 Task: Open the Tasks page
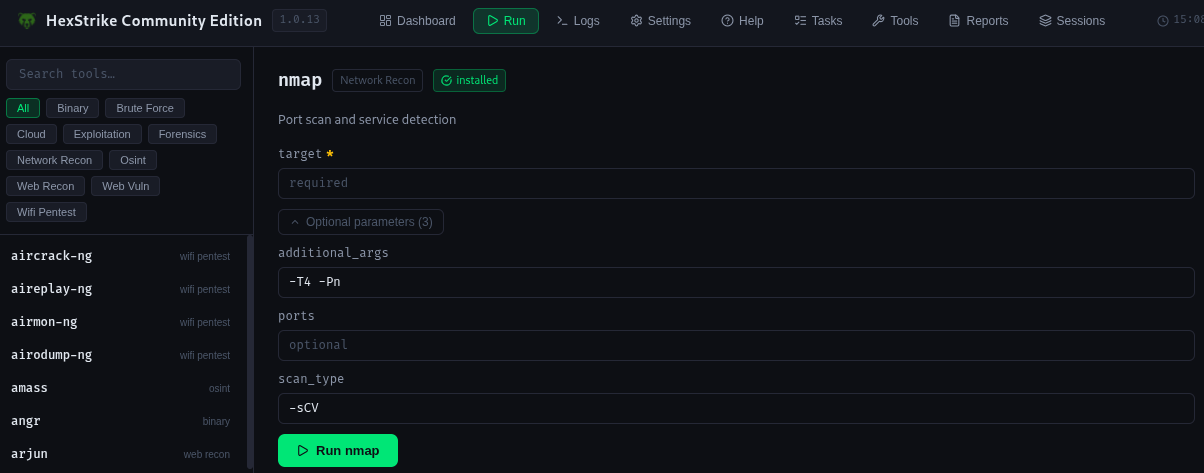click(818, 21)
